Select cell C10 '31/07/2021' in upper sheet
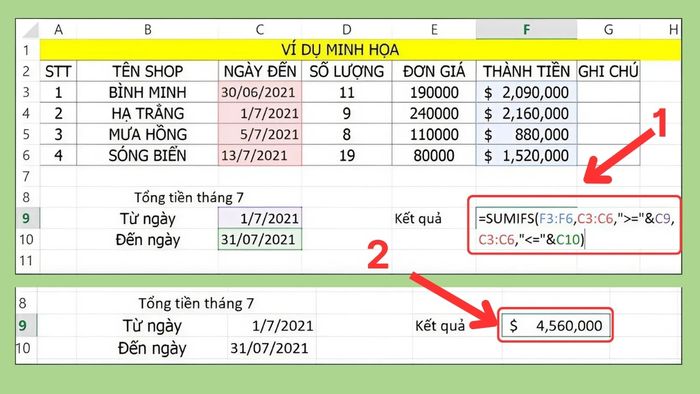Image resolution: width=700 pixels, height=394 pixels. click(x=260, y=240)
